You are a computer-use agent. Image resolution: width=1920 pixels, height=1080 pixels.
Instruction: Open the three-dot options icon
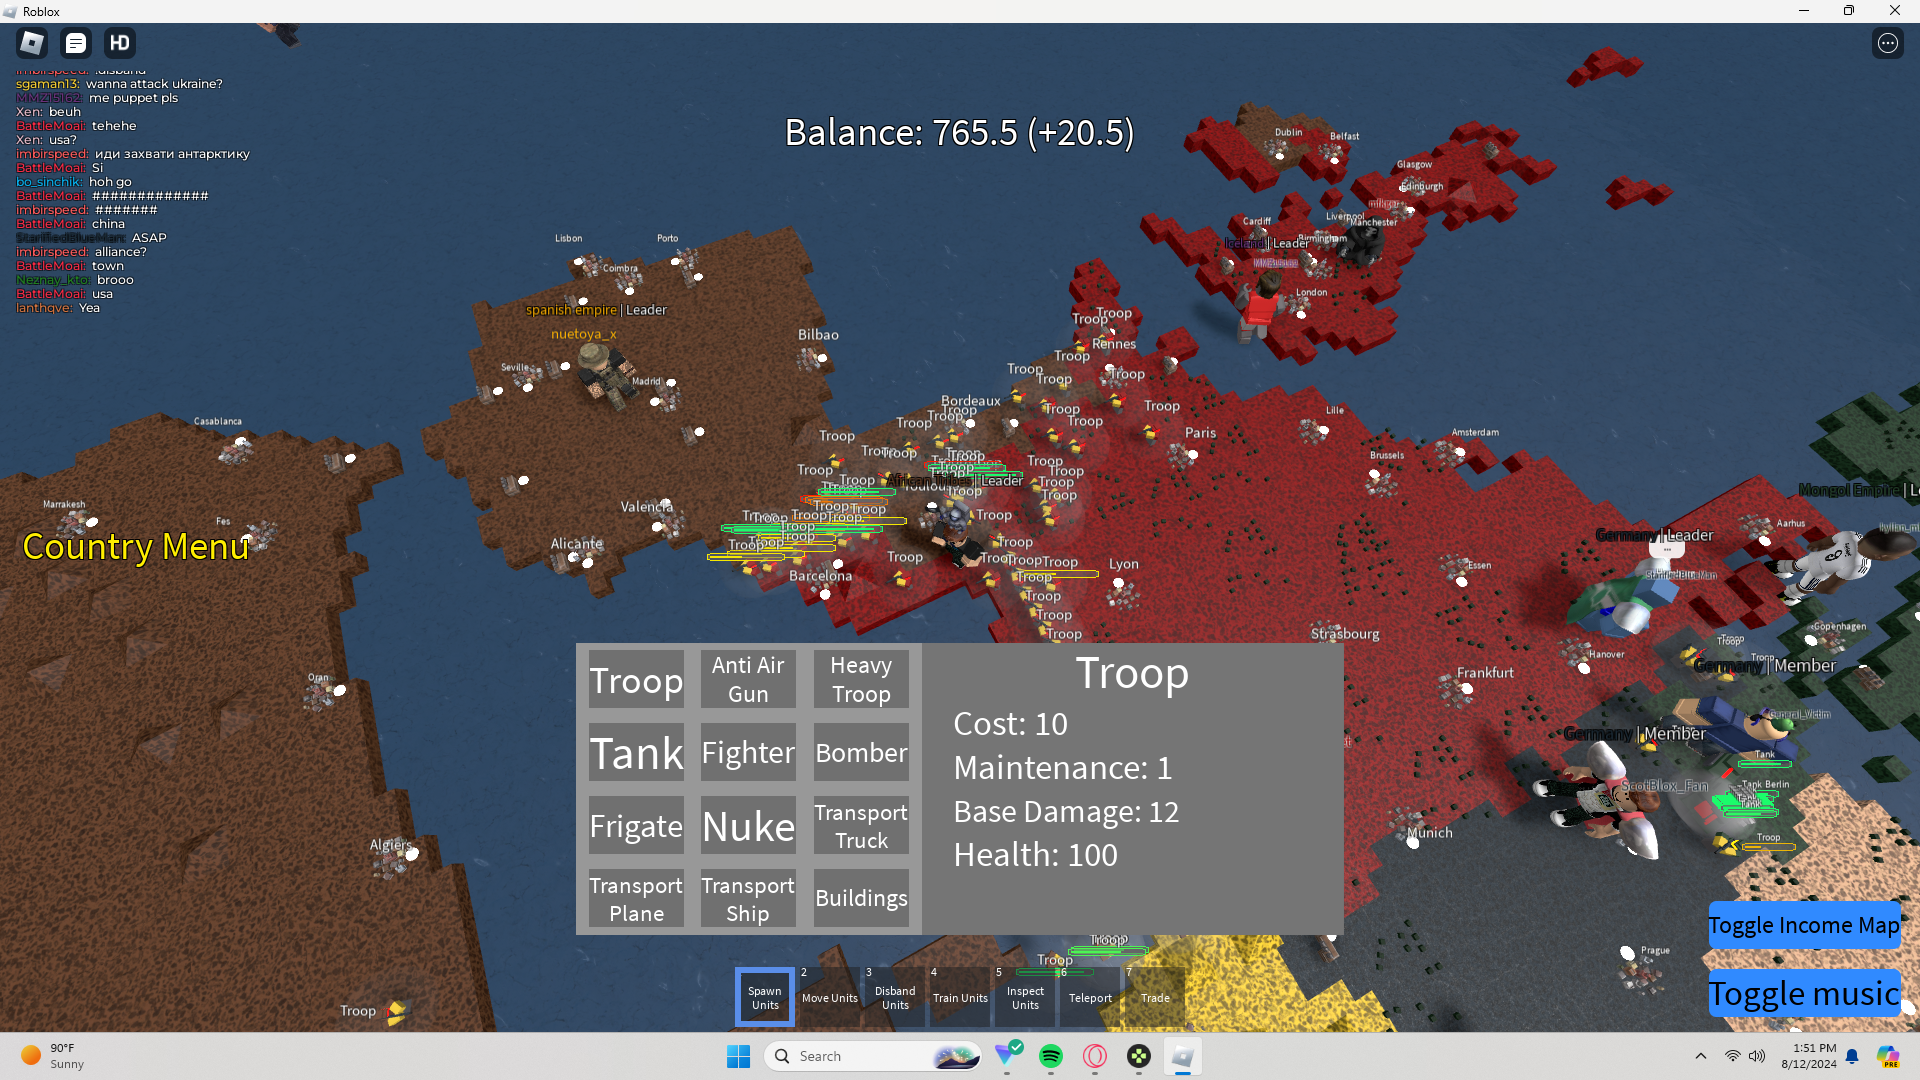tap(1887, 43)
